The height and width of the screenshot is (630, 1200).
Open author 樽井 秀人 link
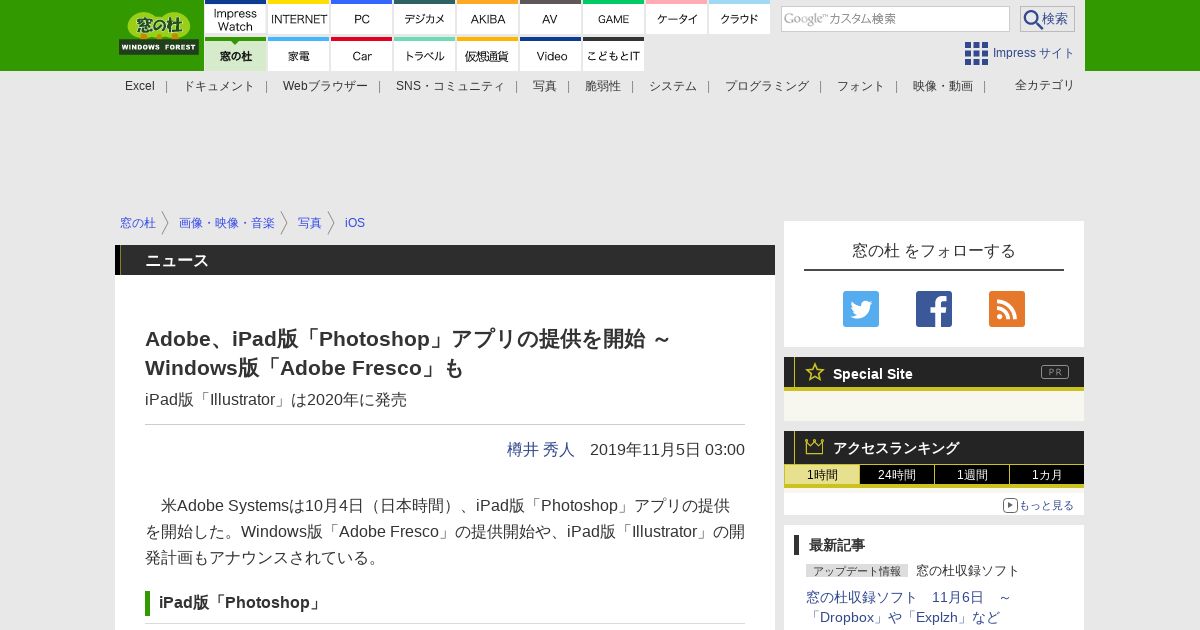pyautogui.click(x=541, y=450)
